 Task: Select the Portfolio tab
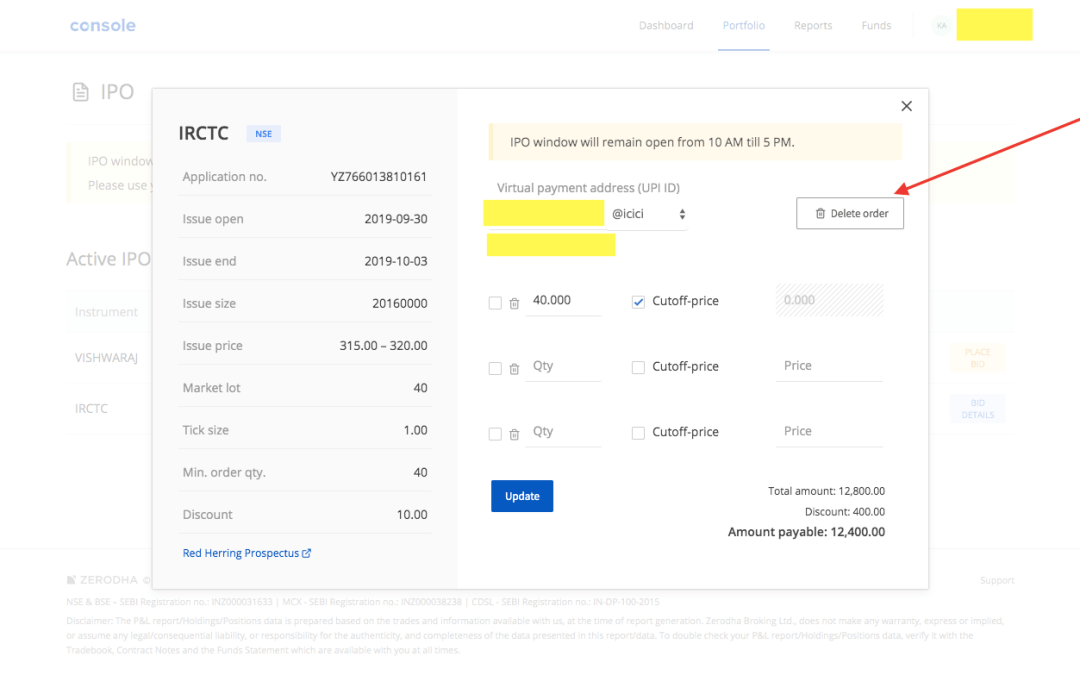[743, 25]
